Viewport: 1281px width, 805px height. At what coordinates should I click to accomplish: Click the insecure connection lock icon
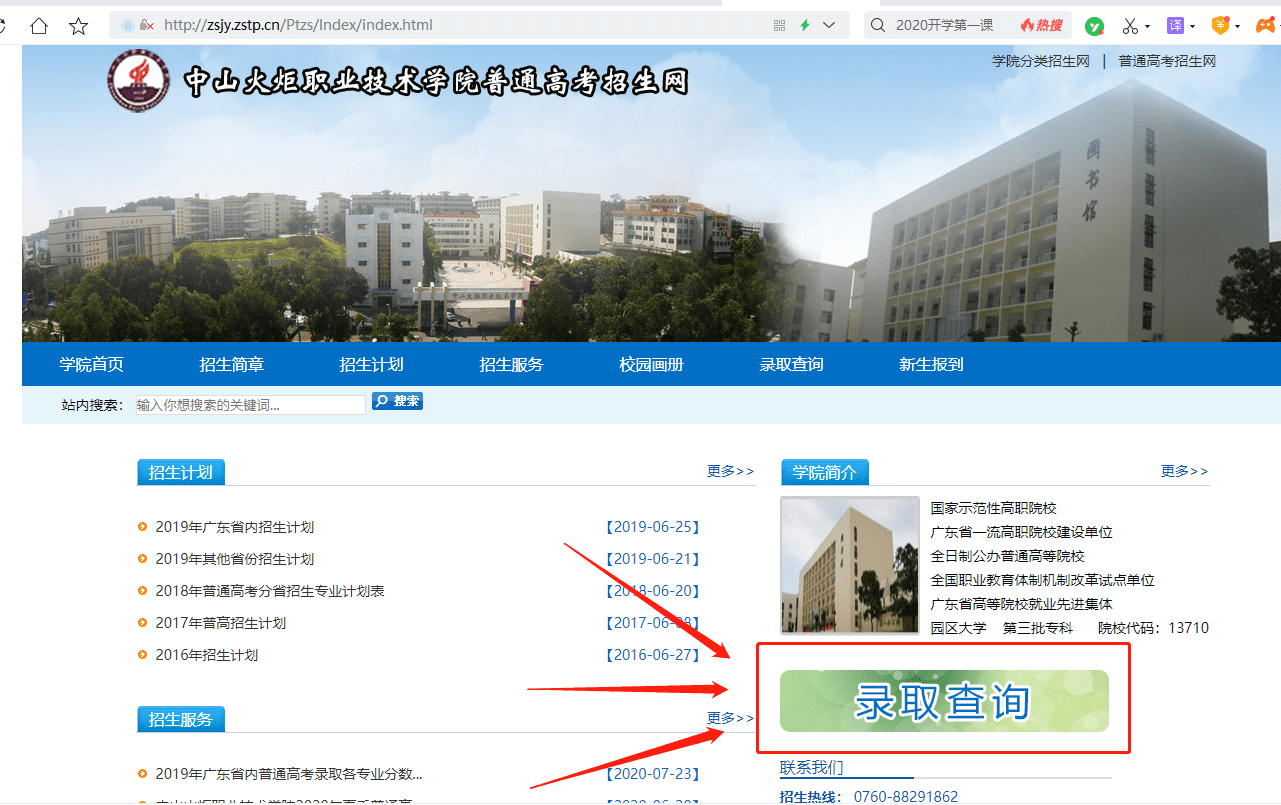(x=147, y=25)
